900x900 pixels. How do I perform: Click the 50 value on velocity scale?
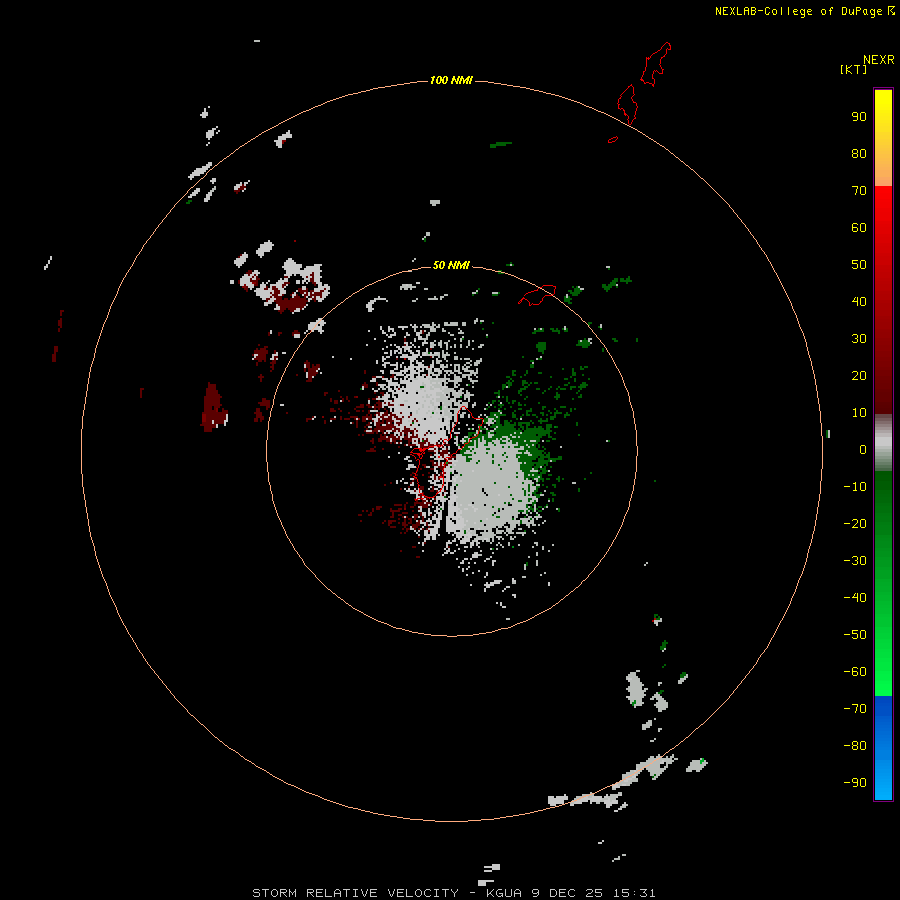coord(859,265)
